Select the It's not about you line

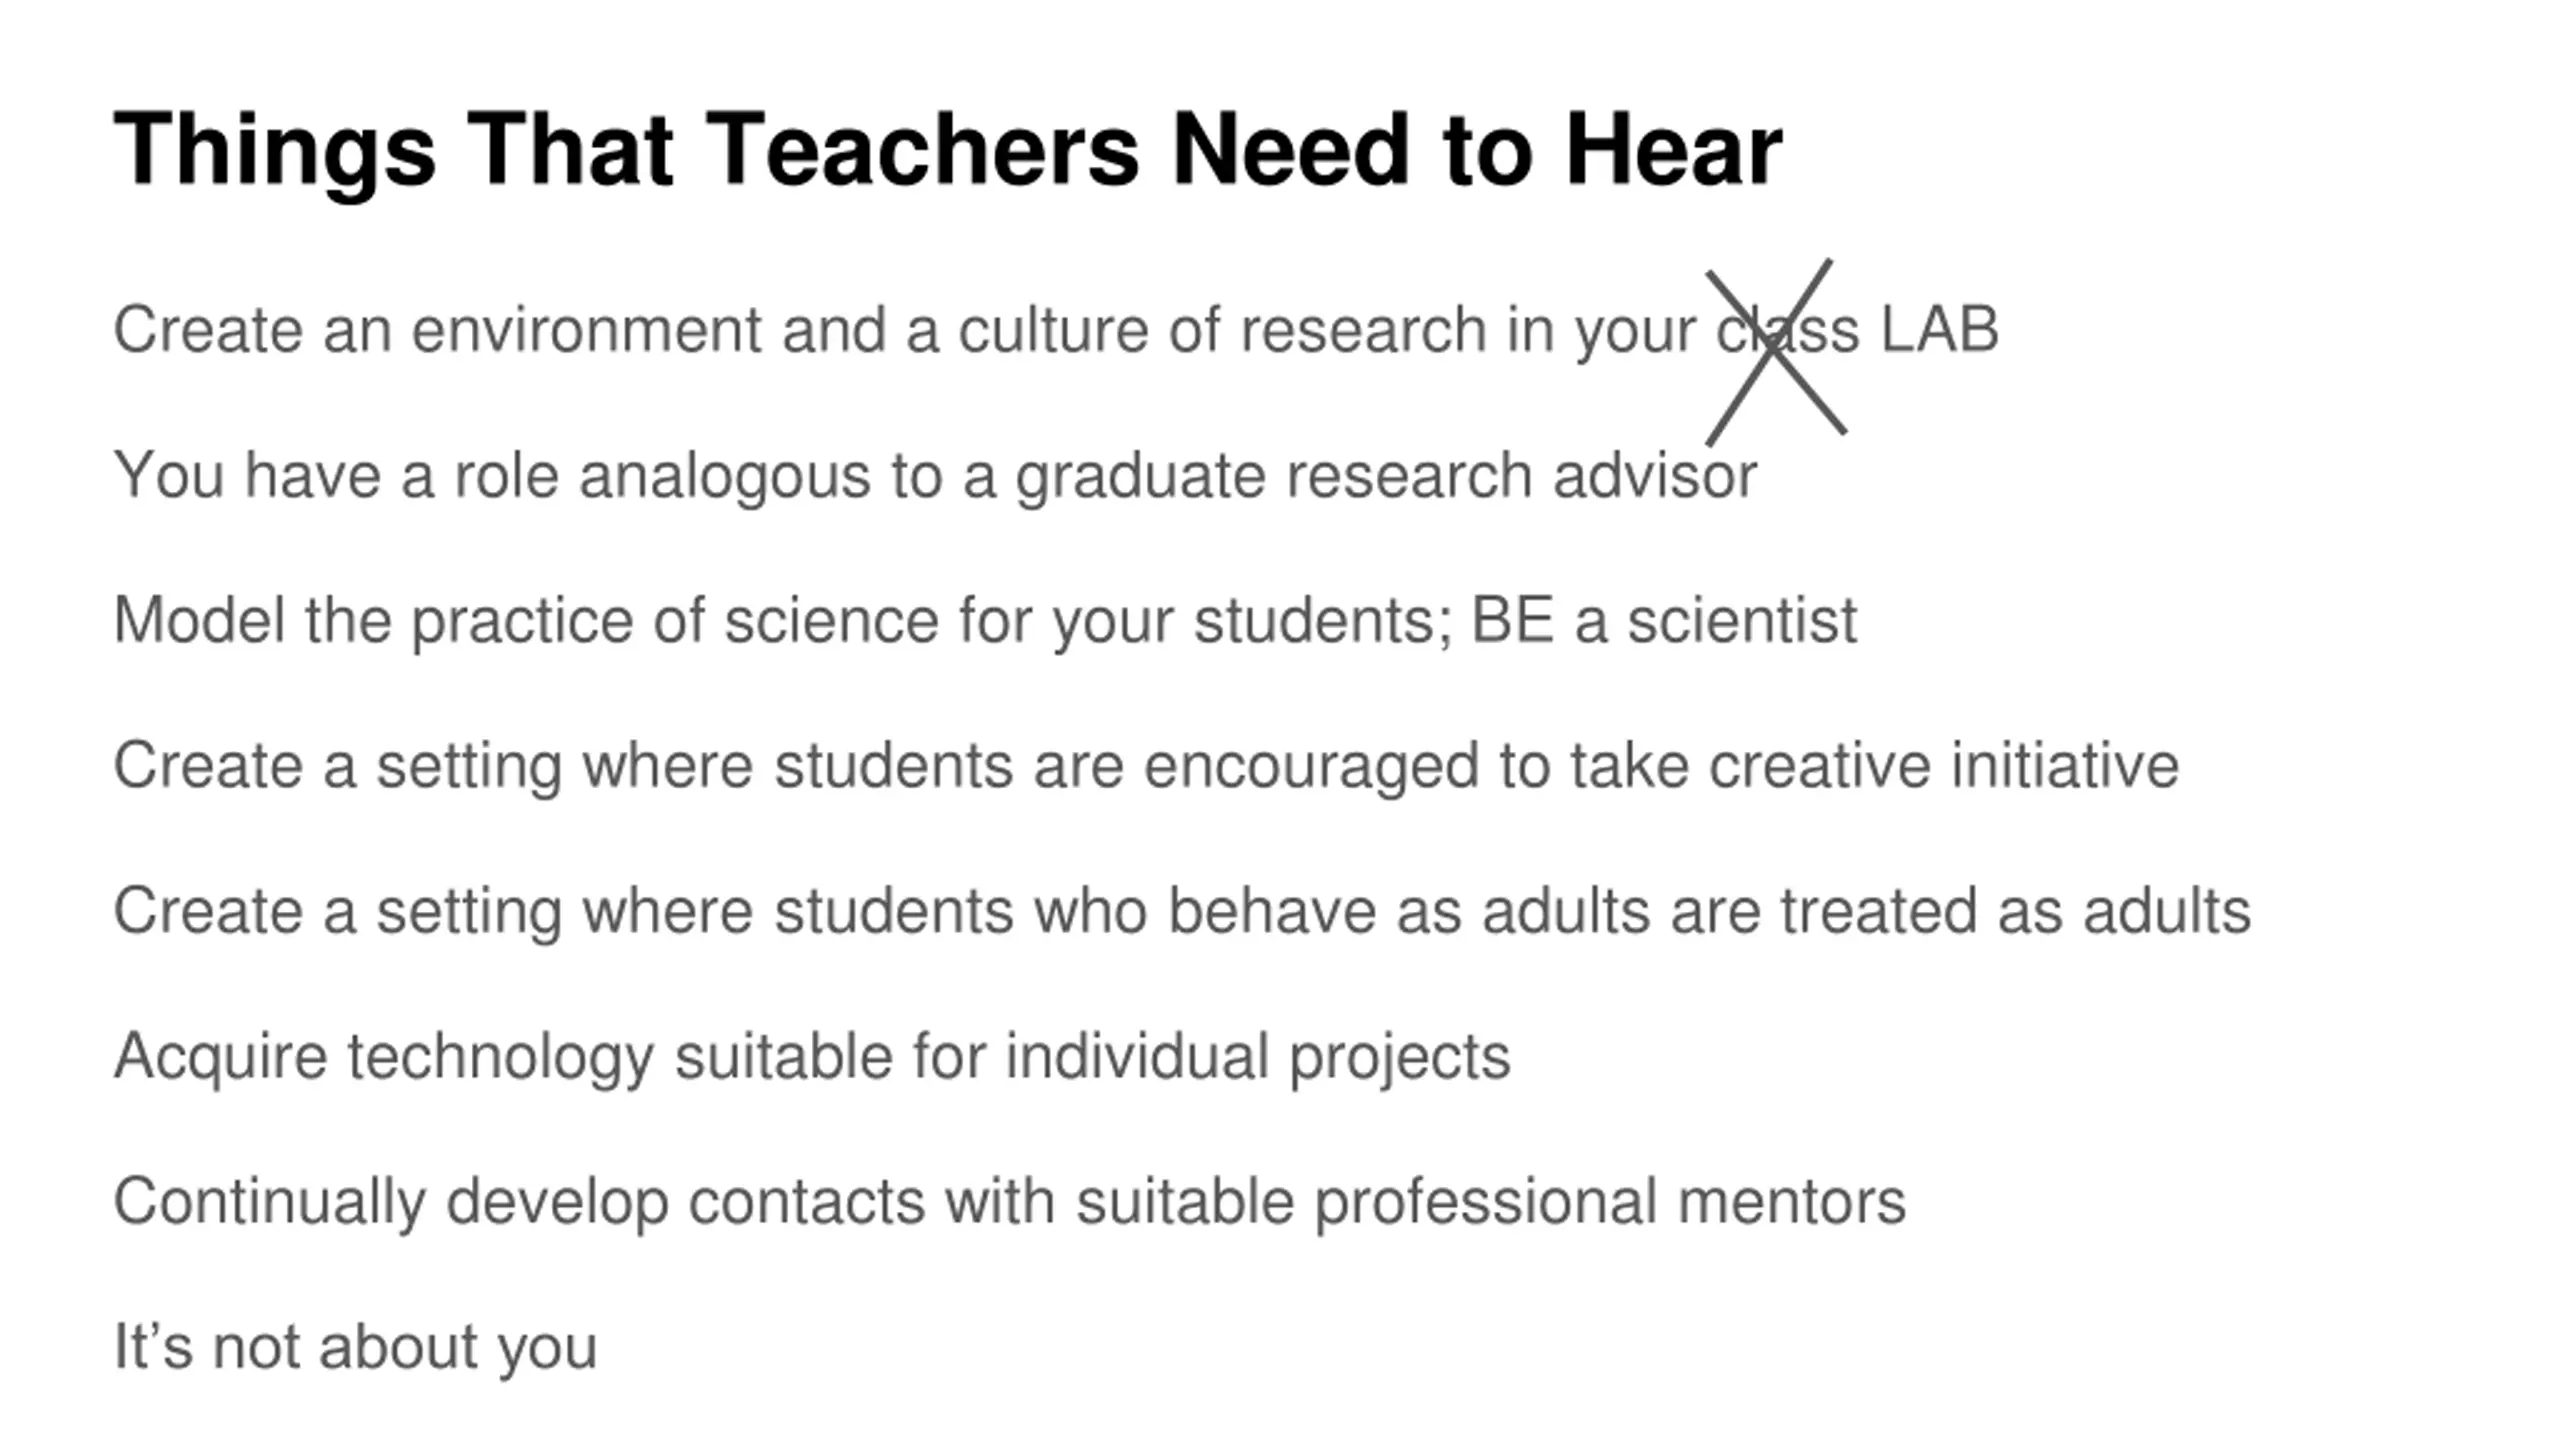(x=355, y=1348)
